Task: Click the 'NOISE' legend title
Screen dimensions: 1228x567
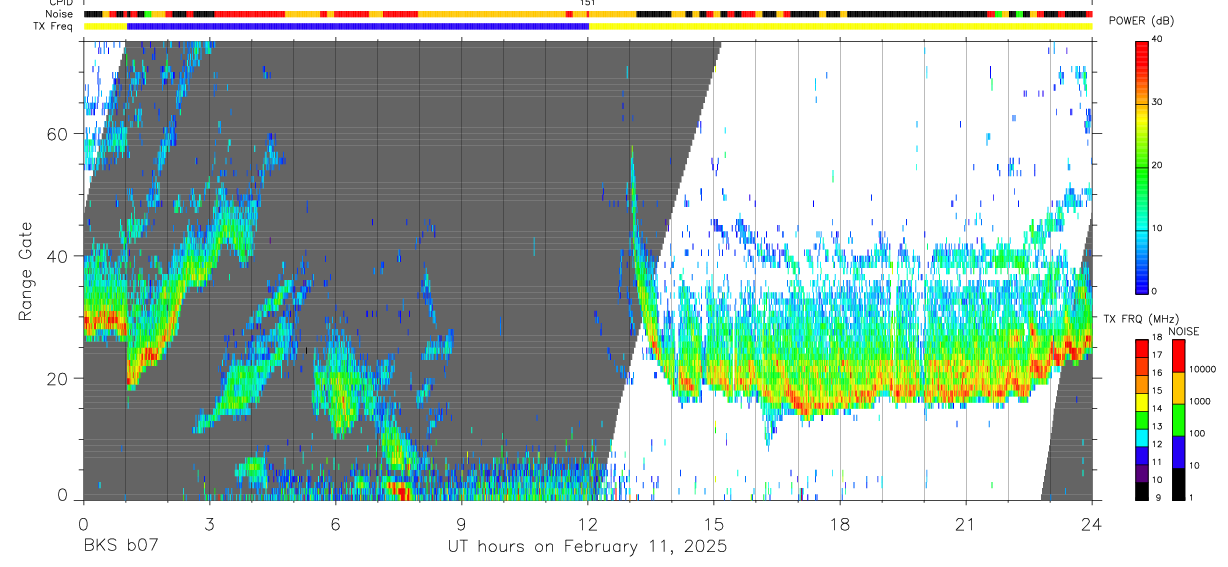Action: click(1184, 332)
